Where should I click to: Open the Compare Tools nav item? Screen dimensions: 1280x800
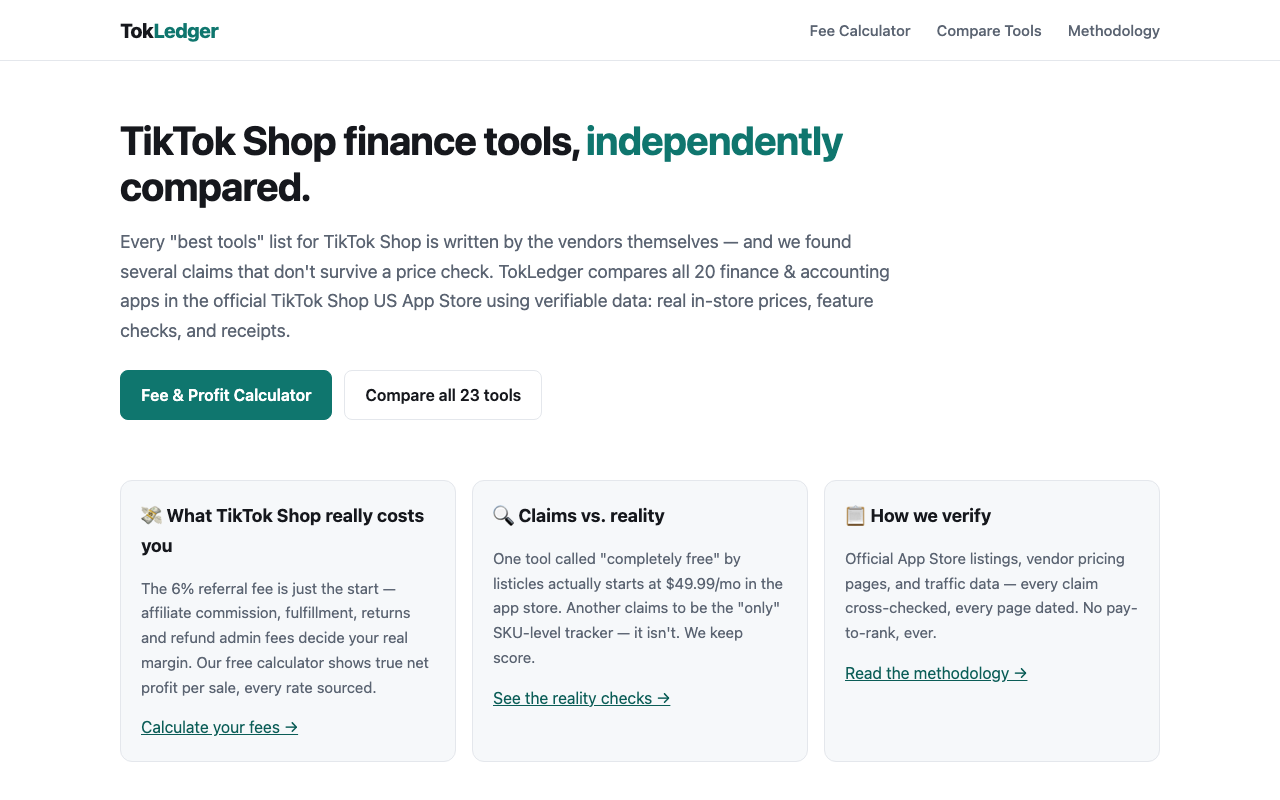click(989, 31)
